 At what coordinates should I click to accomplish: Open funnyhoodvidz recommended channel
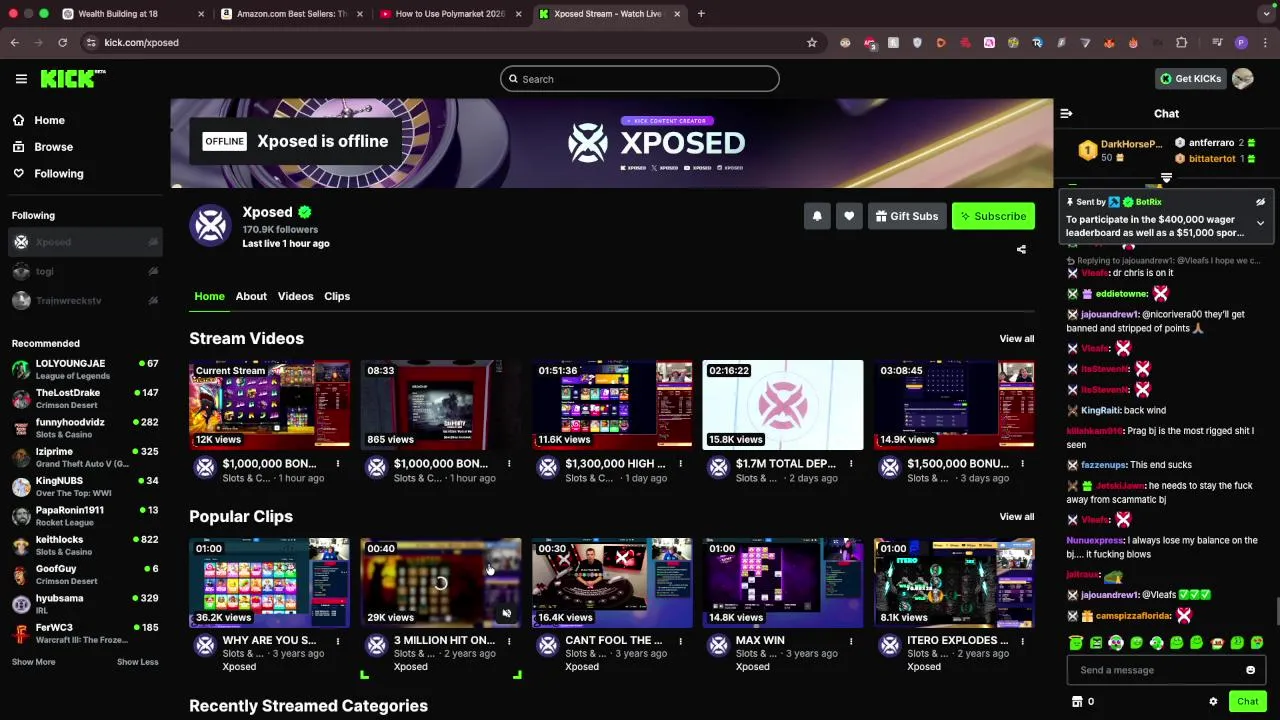[85, 428]
